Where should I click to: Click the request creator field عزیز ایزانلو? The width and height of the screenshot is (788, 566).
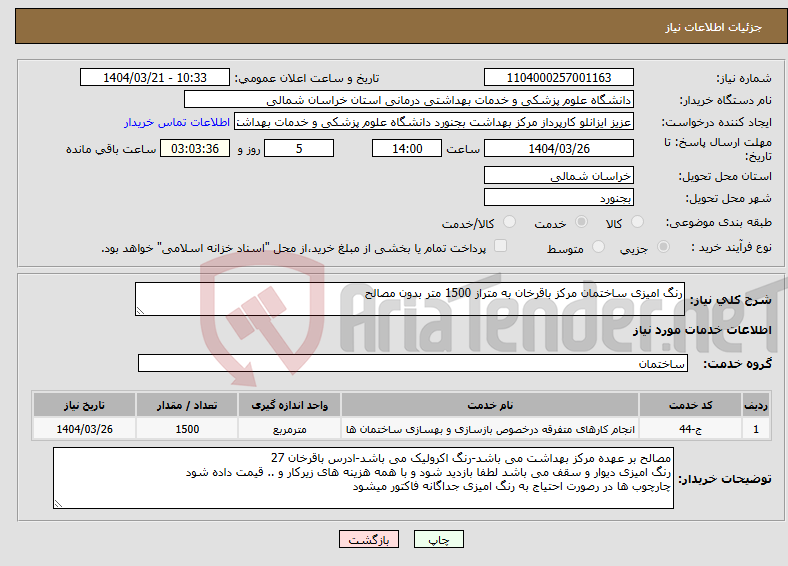click(x=434, y=122)
